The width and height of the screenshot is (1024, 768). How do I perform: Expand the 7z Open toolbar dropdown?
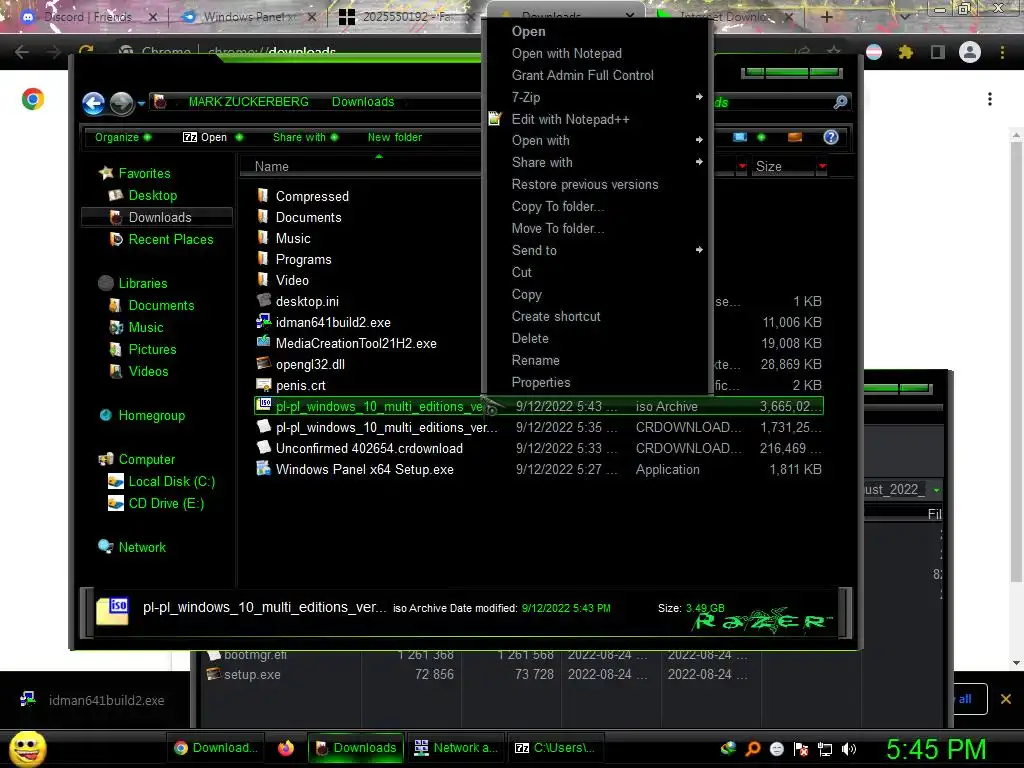[x=239, y=137]
